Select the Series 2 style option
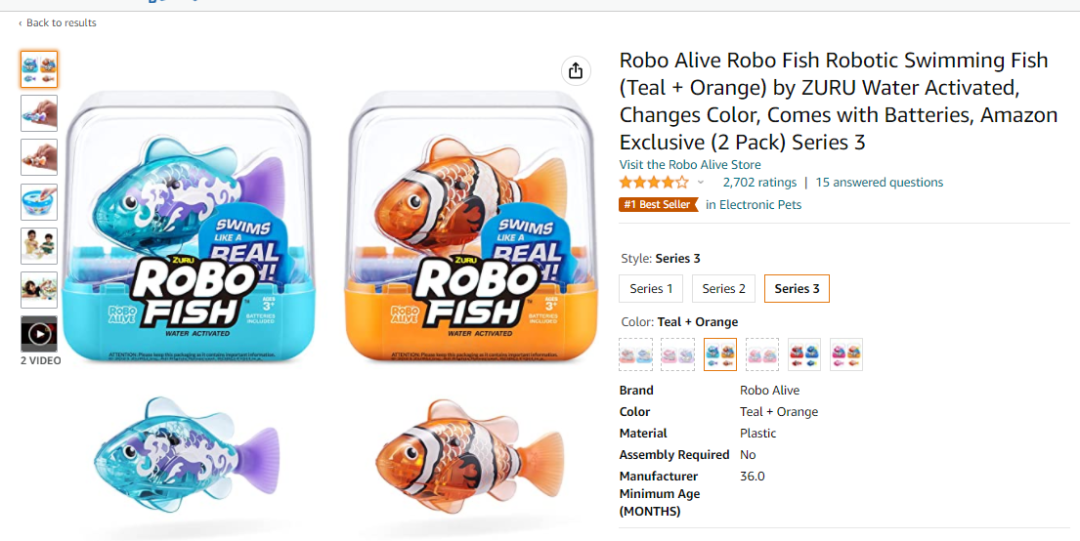Viewport: 1080px width, 541px height. pos(724,289)
